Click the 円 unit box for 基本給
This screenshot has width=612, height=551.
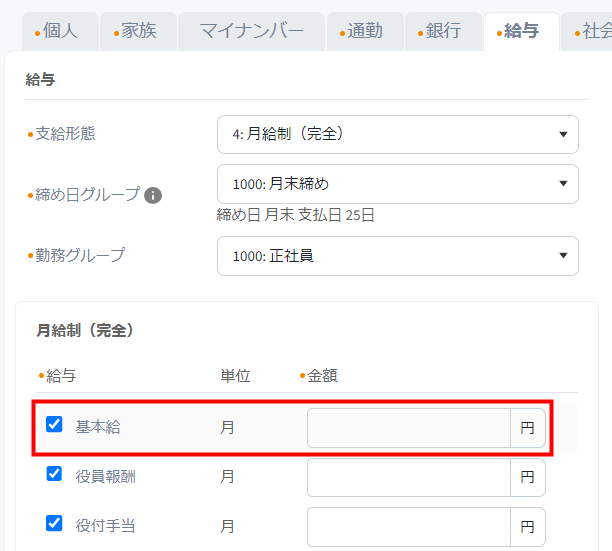click(x=528, y=428)
